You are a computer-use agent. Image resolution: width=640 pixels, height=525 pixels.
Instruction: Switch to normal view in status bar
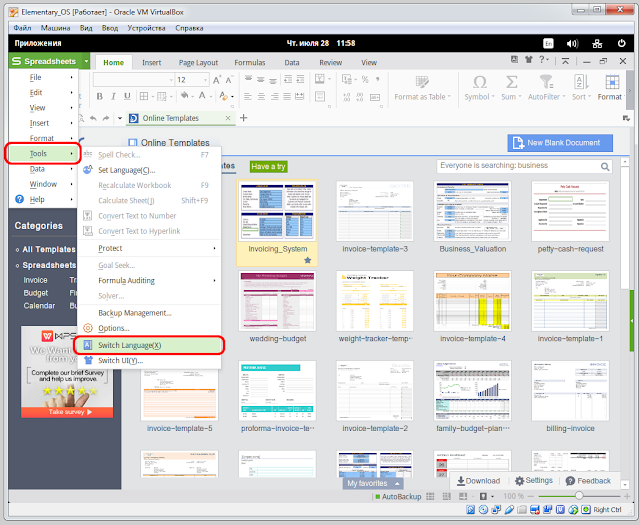[x=431, y=496]
